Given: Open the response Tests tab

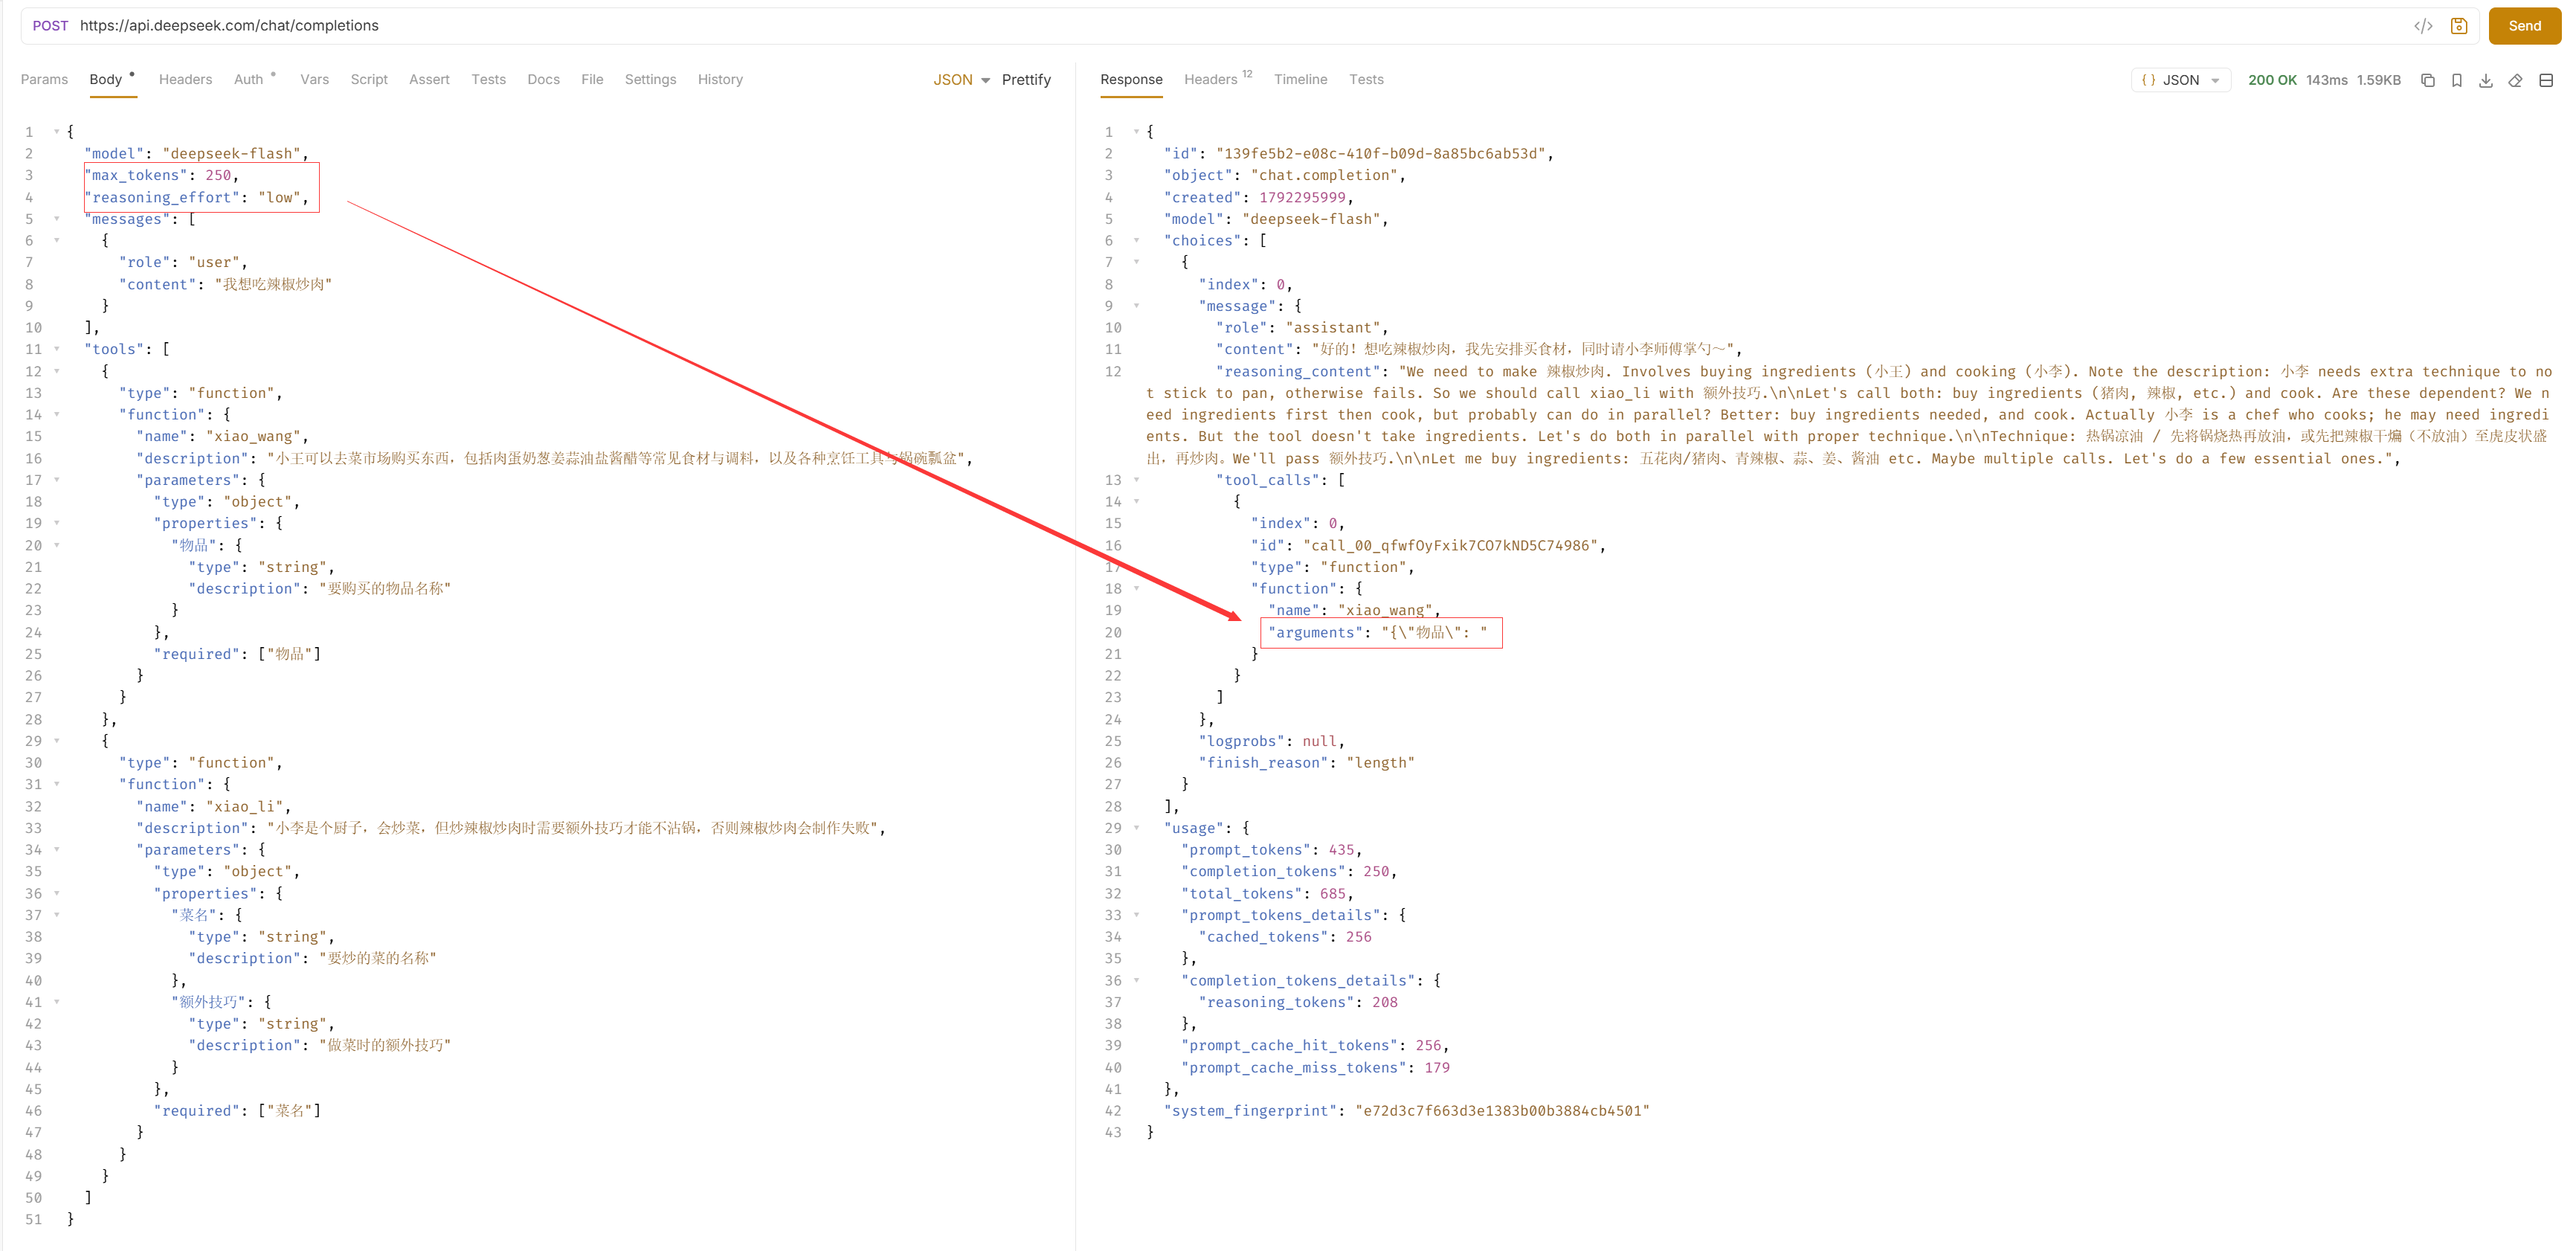Looking at the screenshot, I should (x=1366, y=80).
